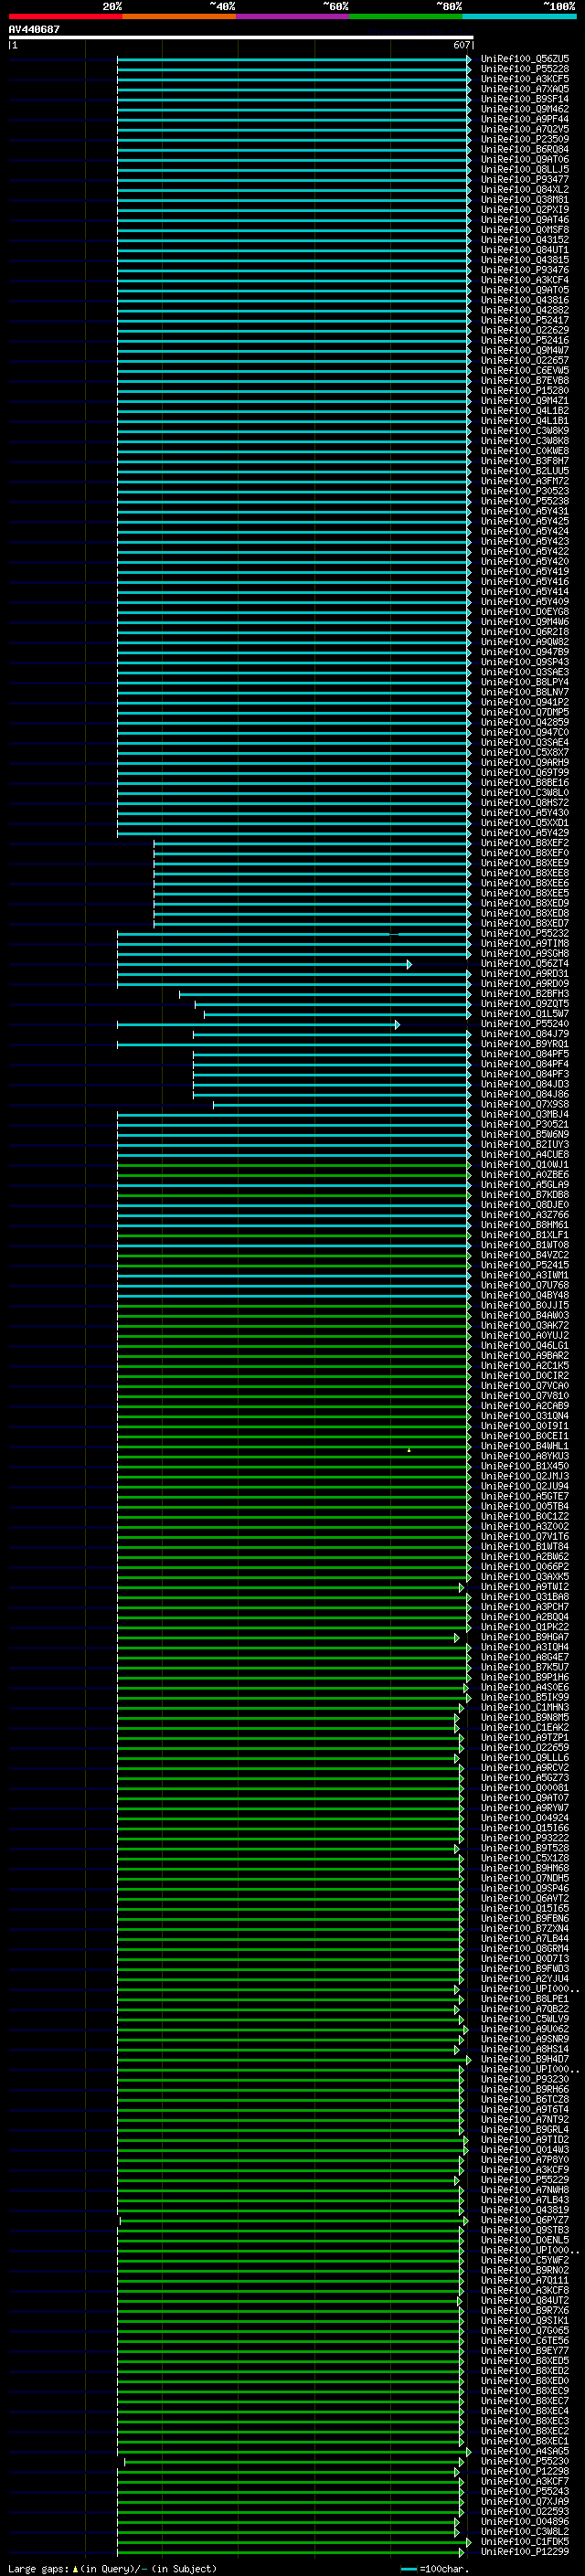Screen dimensions: 585x2576
Task: Select hit label UniRef100_Q014W3
Action: tap(525, 2149)
